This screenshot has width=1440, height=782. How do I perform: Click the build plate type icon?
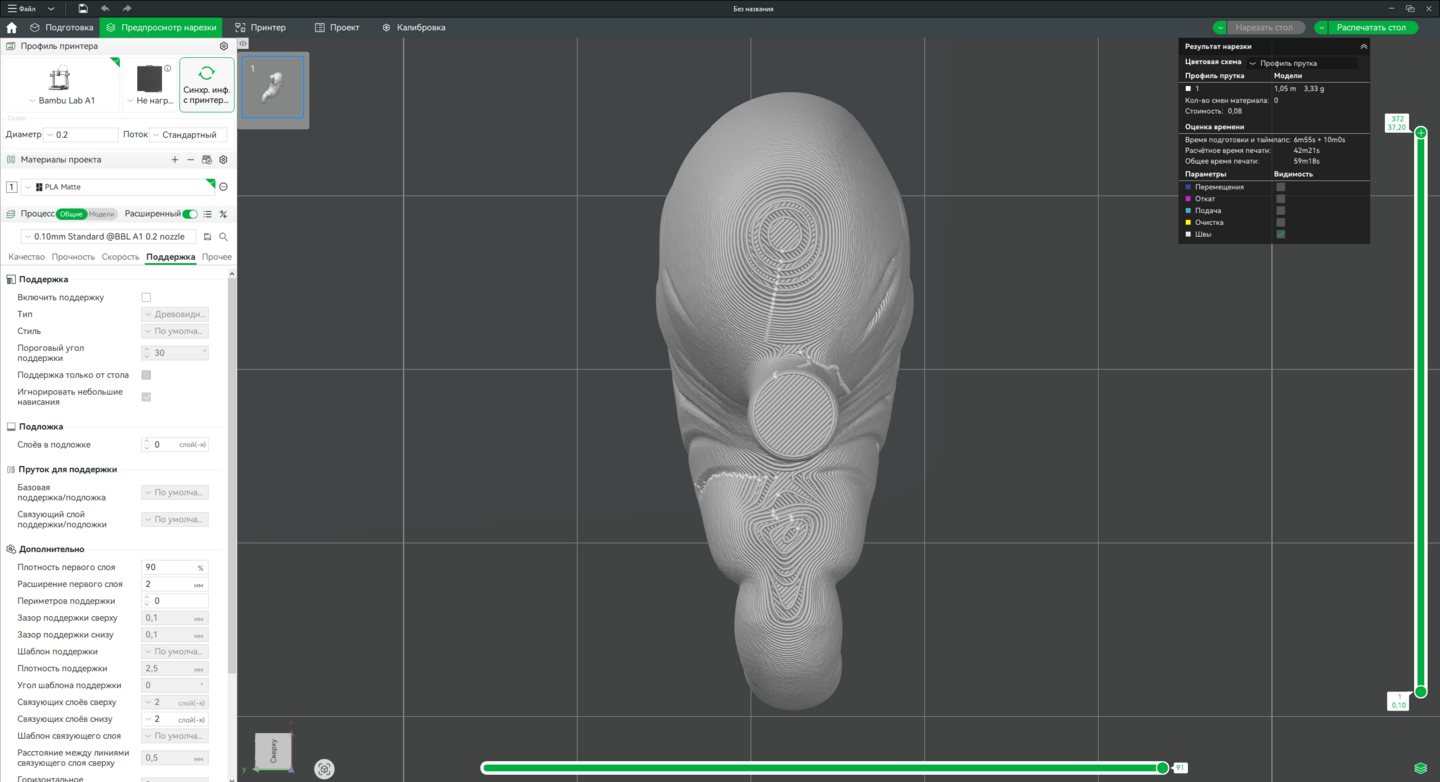[149, 78]
